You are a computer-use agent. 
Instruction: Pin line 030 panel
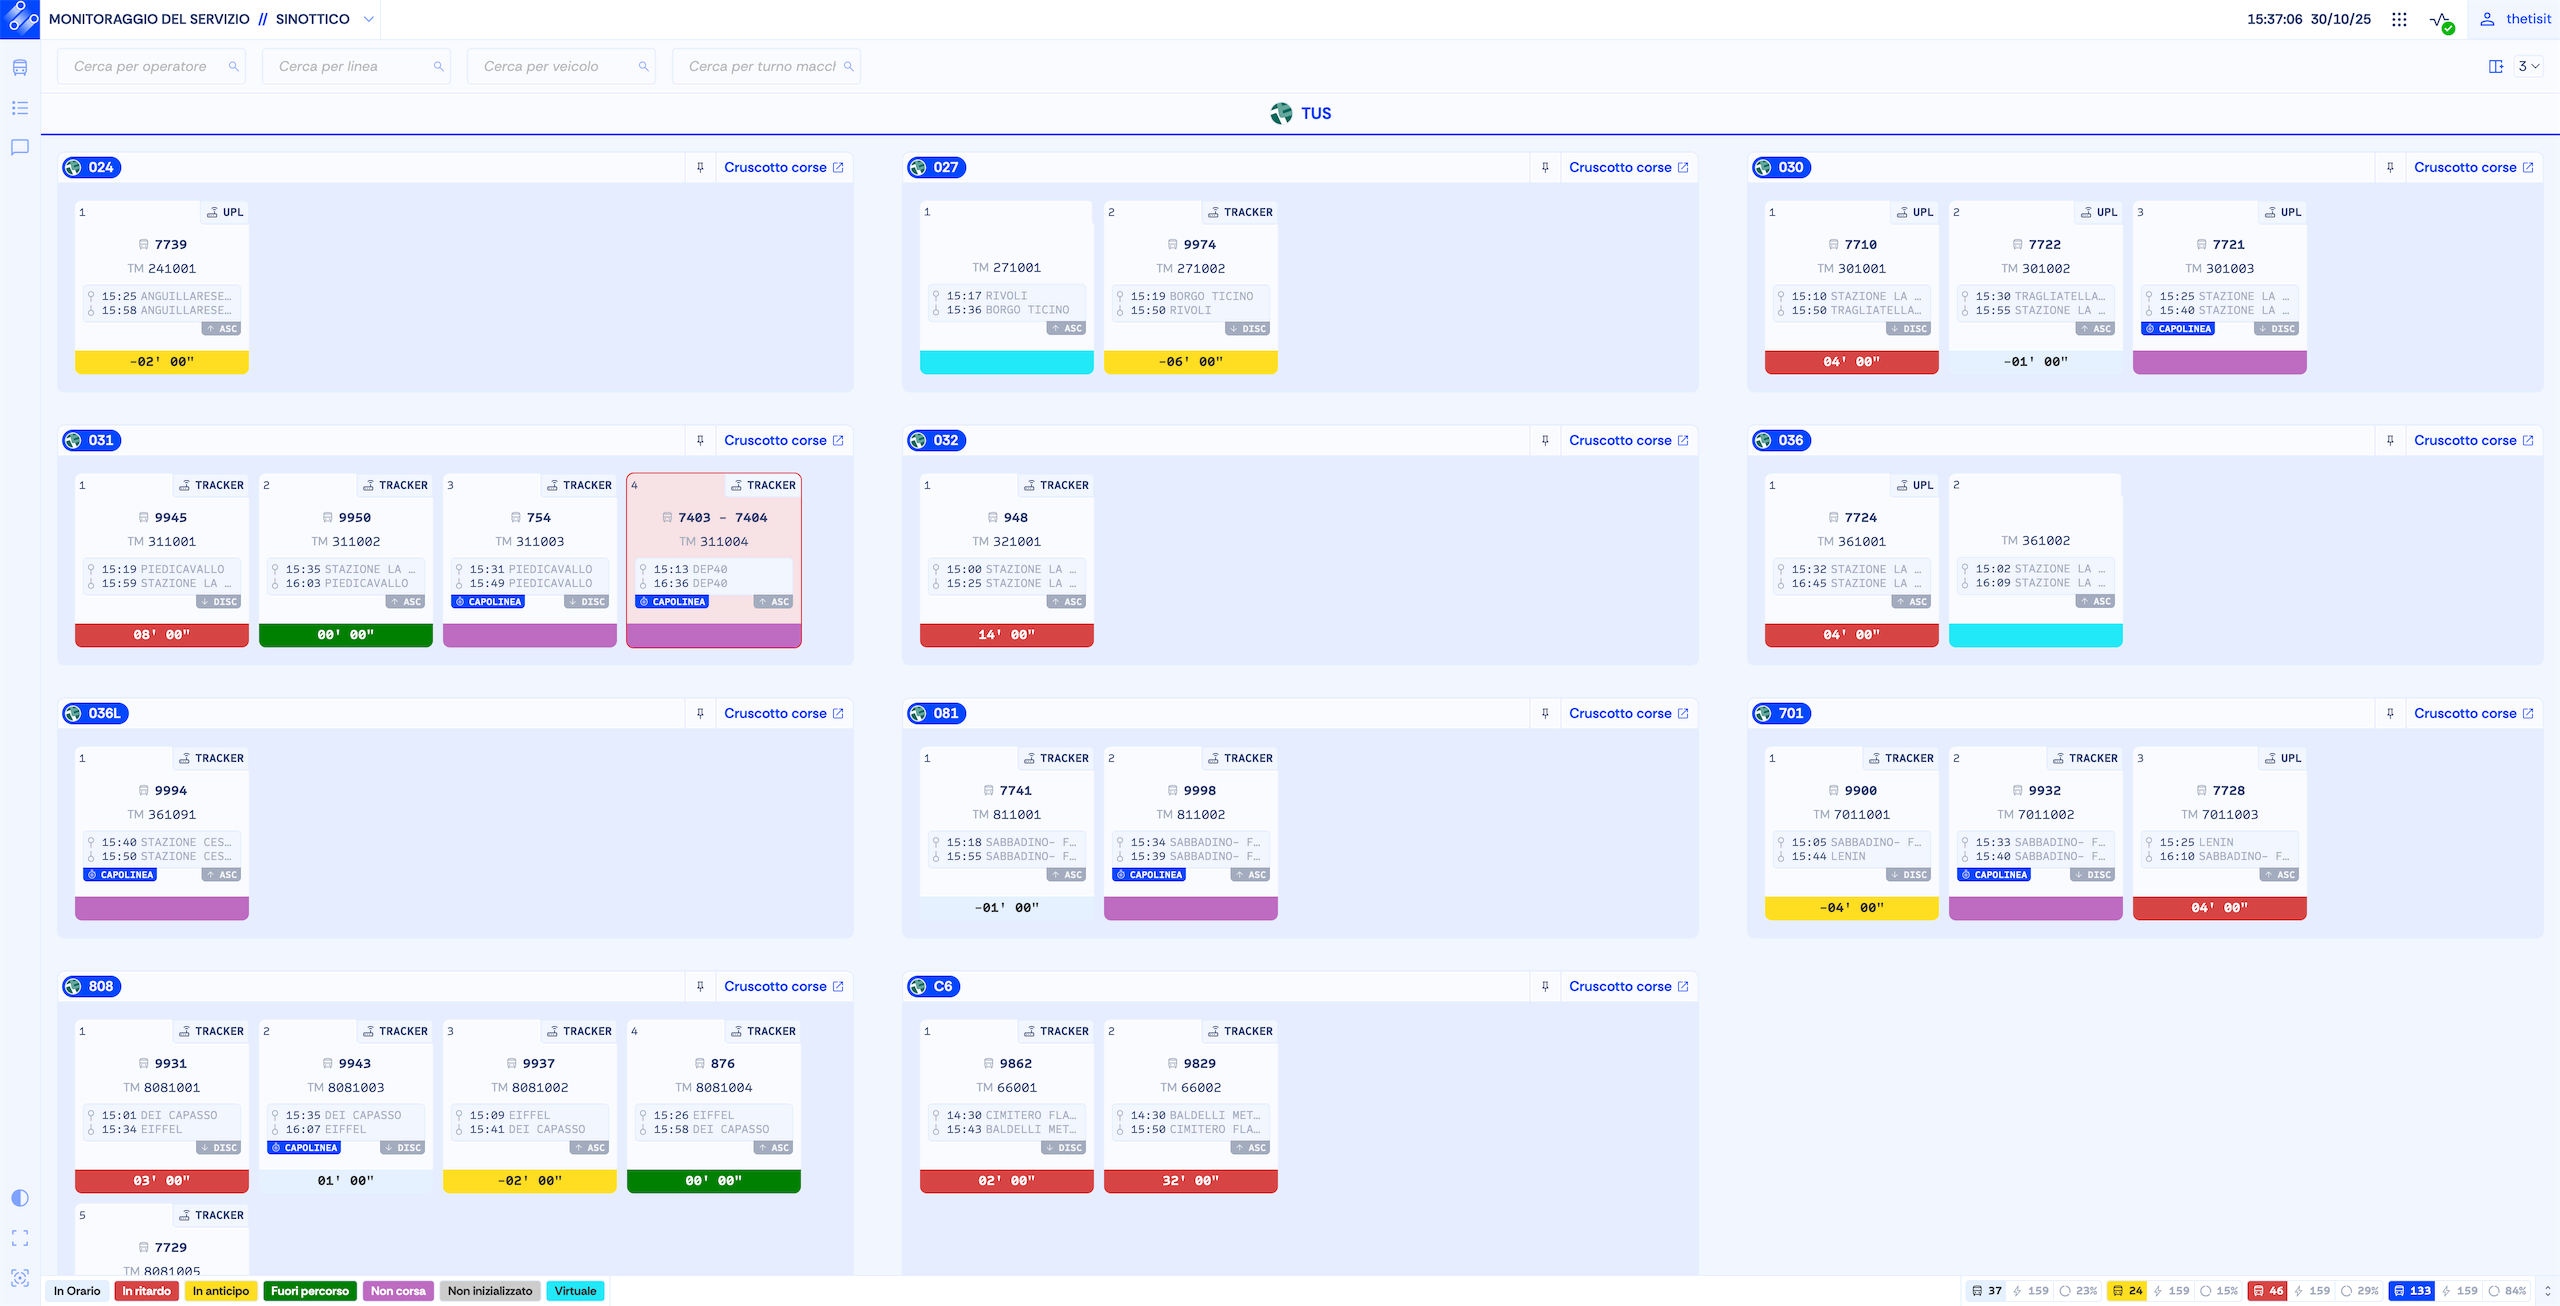point(2390,167)
